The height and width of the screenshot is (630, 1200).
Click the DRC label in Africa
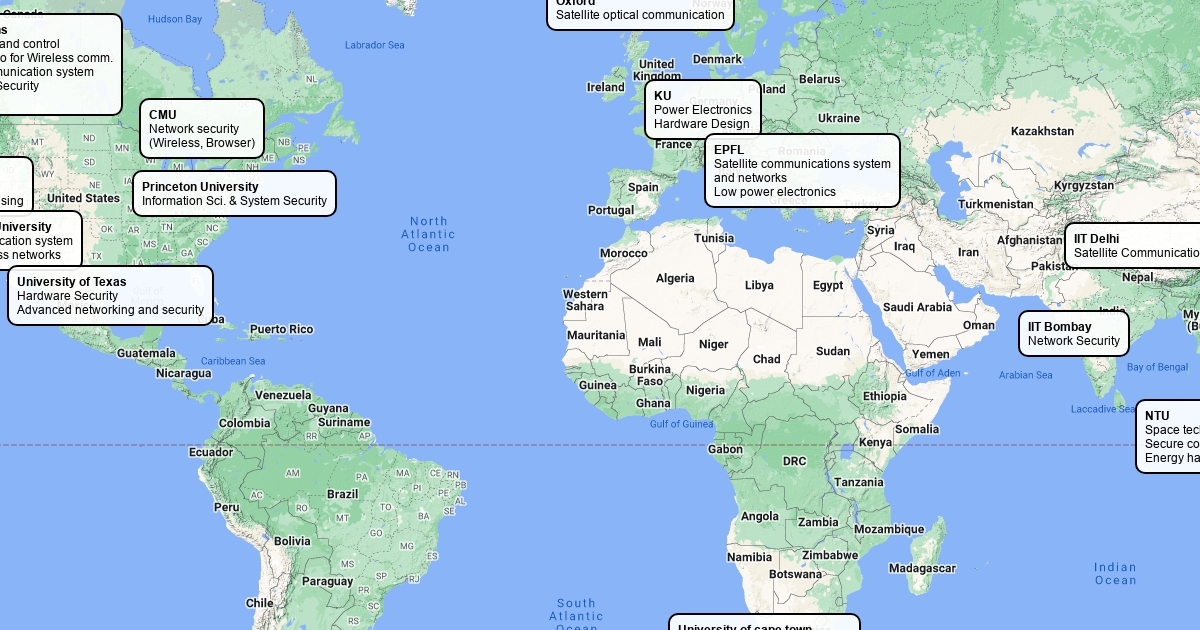[x=794, y=461]
